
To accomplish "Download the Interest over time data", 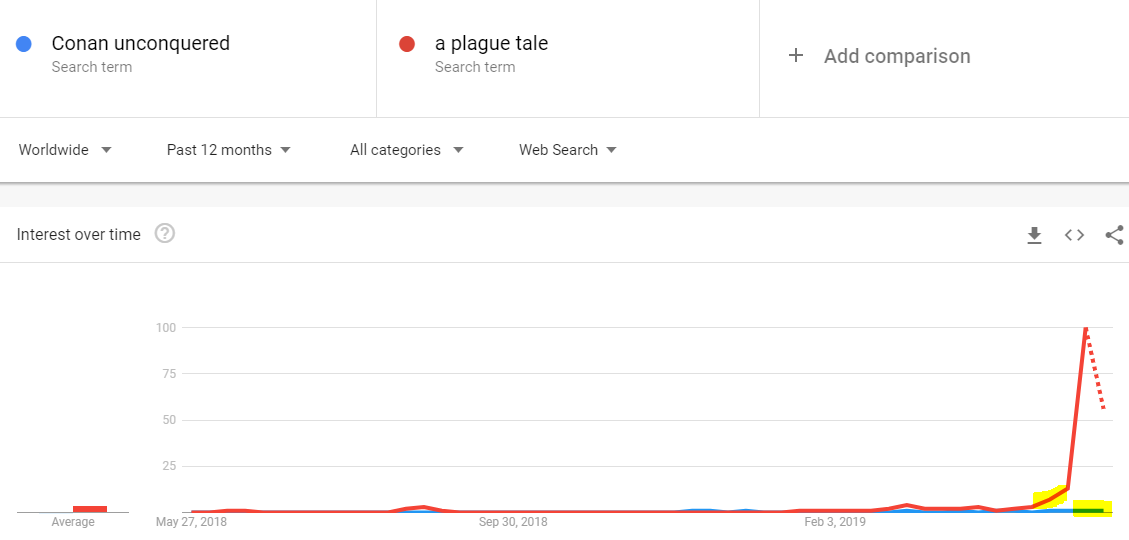I will (1035, 235).
